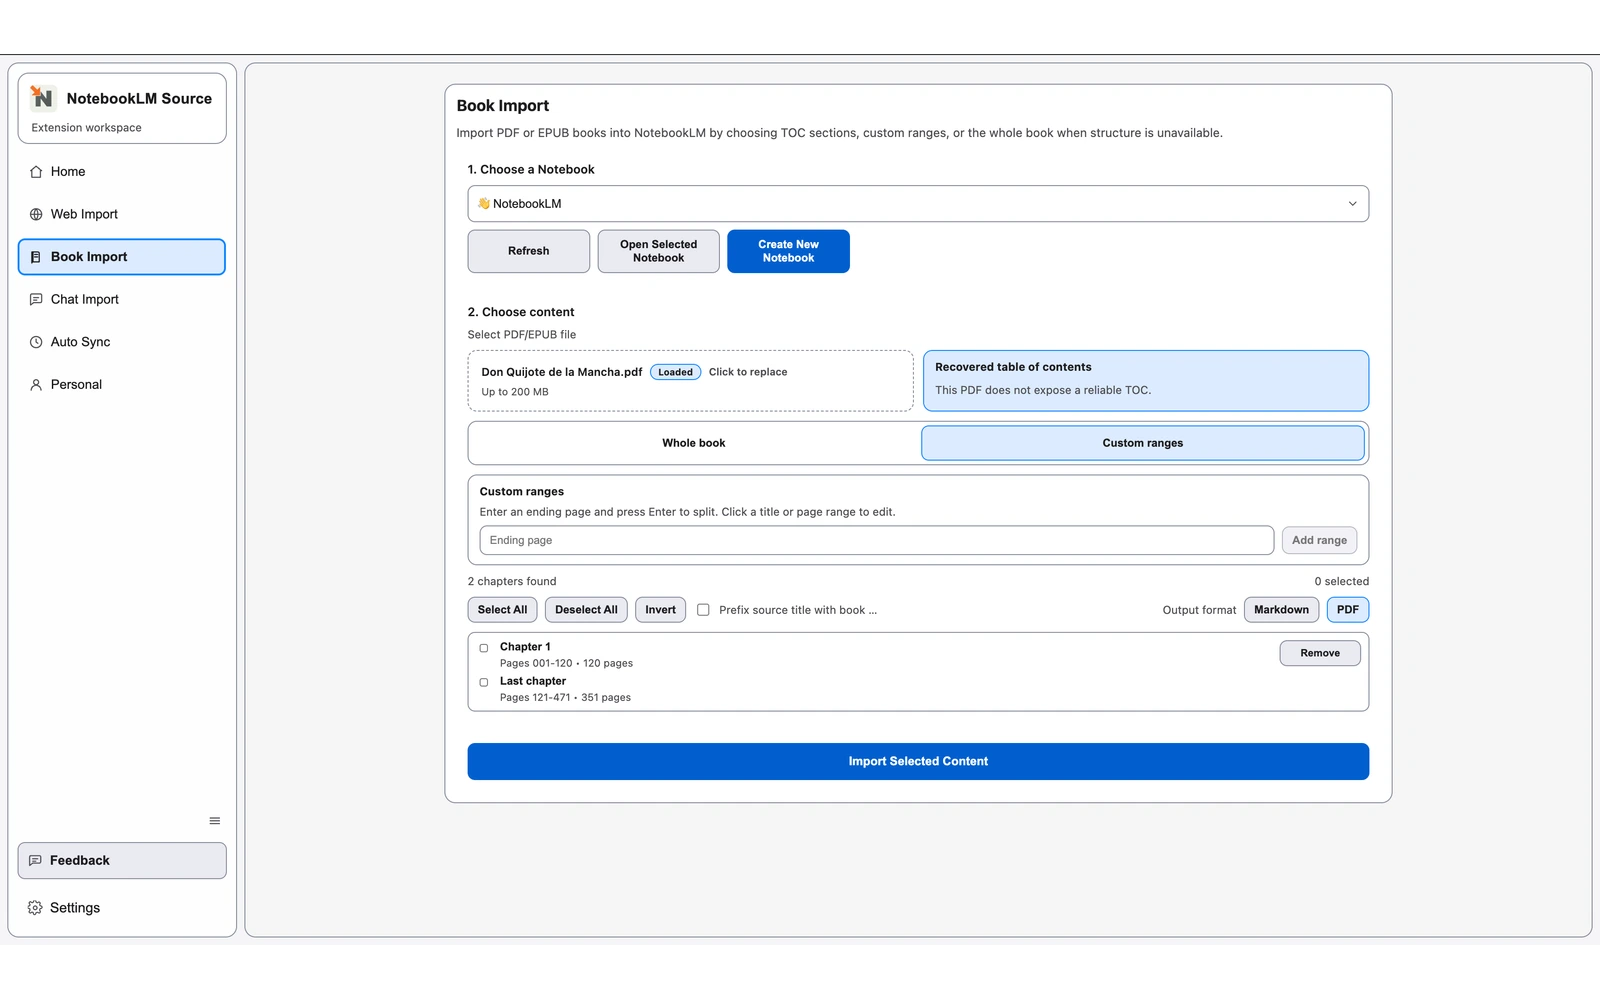
Task: Enable prefix source title with book option
Action: [703, 609]
